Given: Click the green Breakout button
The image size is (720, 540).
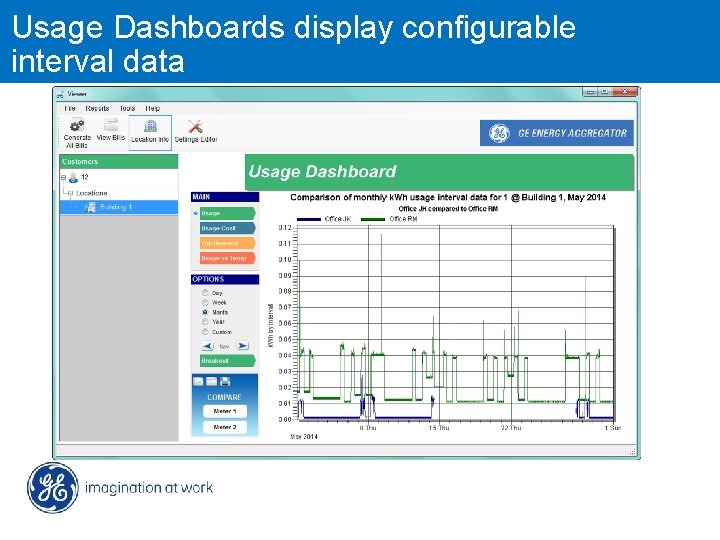Looking at the screenshot, I should tap(228, 361).
